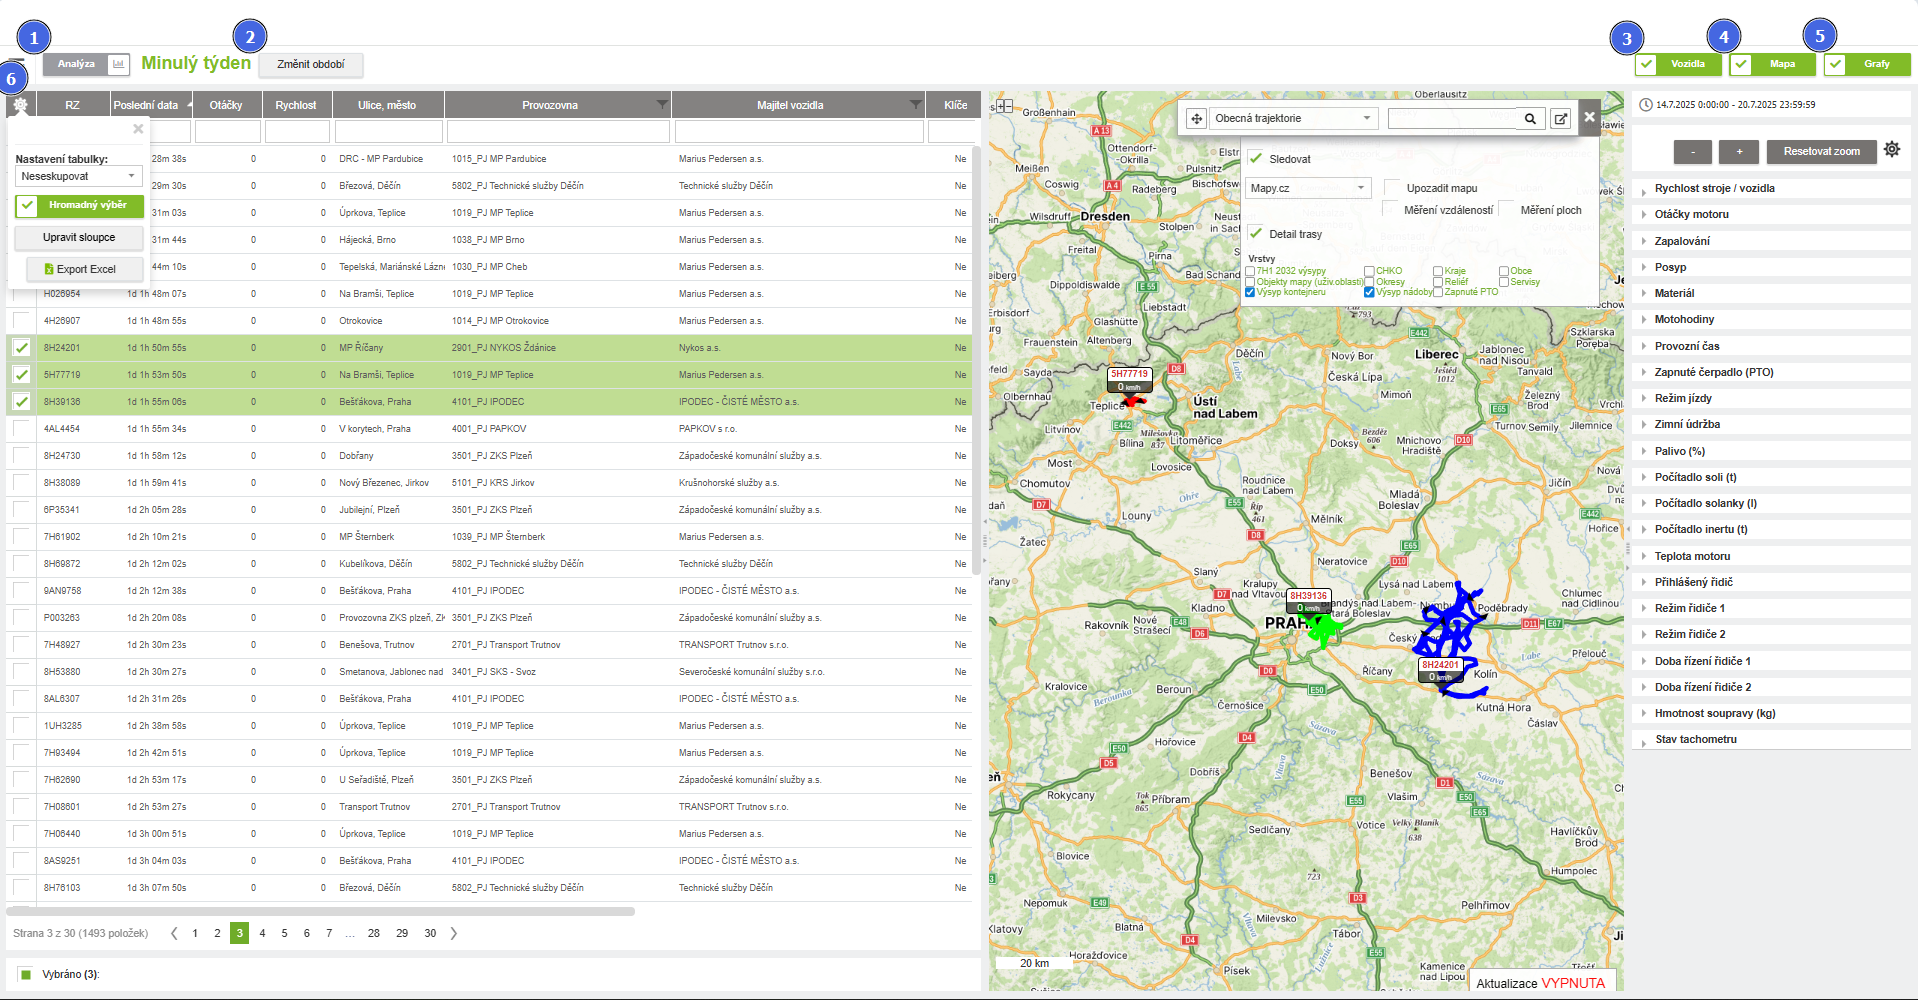Viewport: 1918px width, 1000px height.
Task: Toggle the Mapa panel tab
Action: coord(1773,64)
